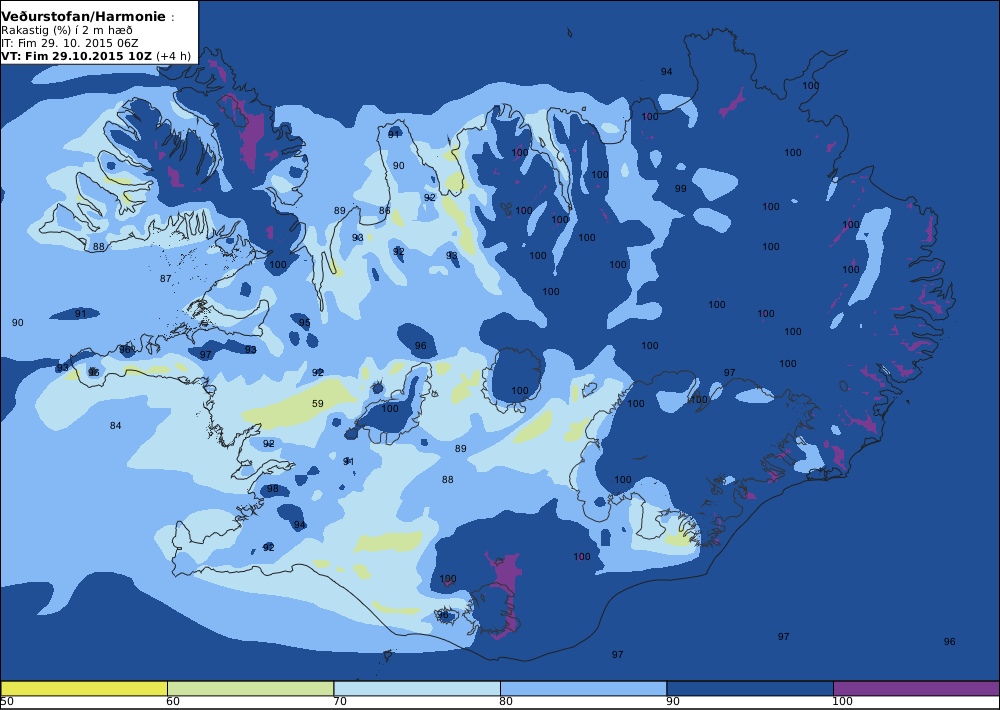The image size is (1000, 710).
Task: Click the '60' legend scale label
Action: coord(173,702)
